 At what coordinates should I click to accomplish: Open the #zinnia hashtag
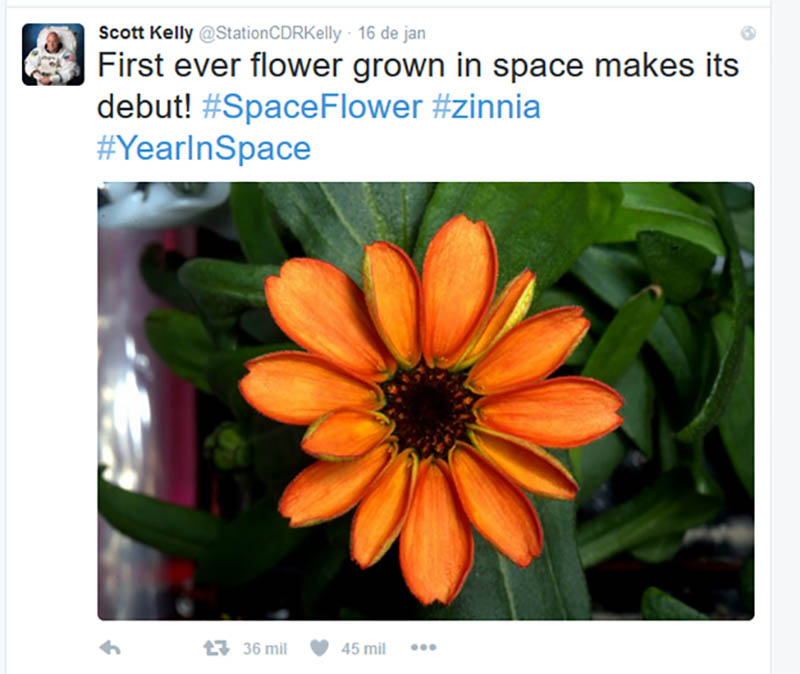(x=486, y=107)
